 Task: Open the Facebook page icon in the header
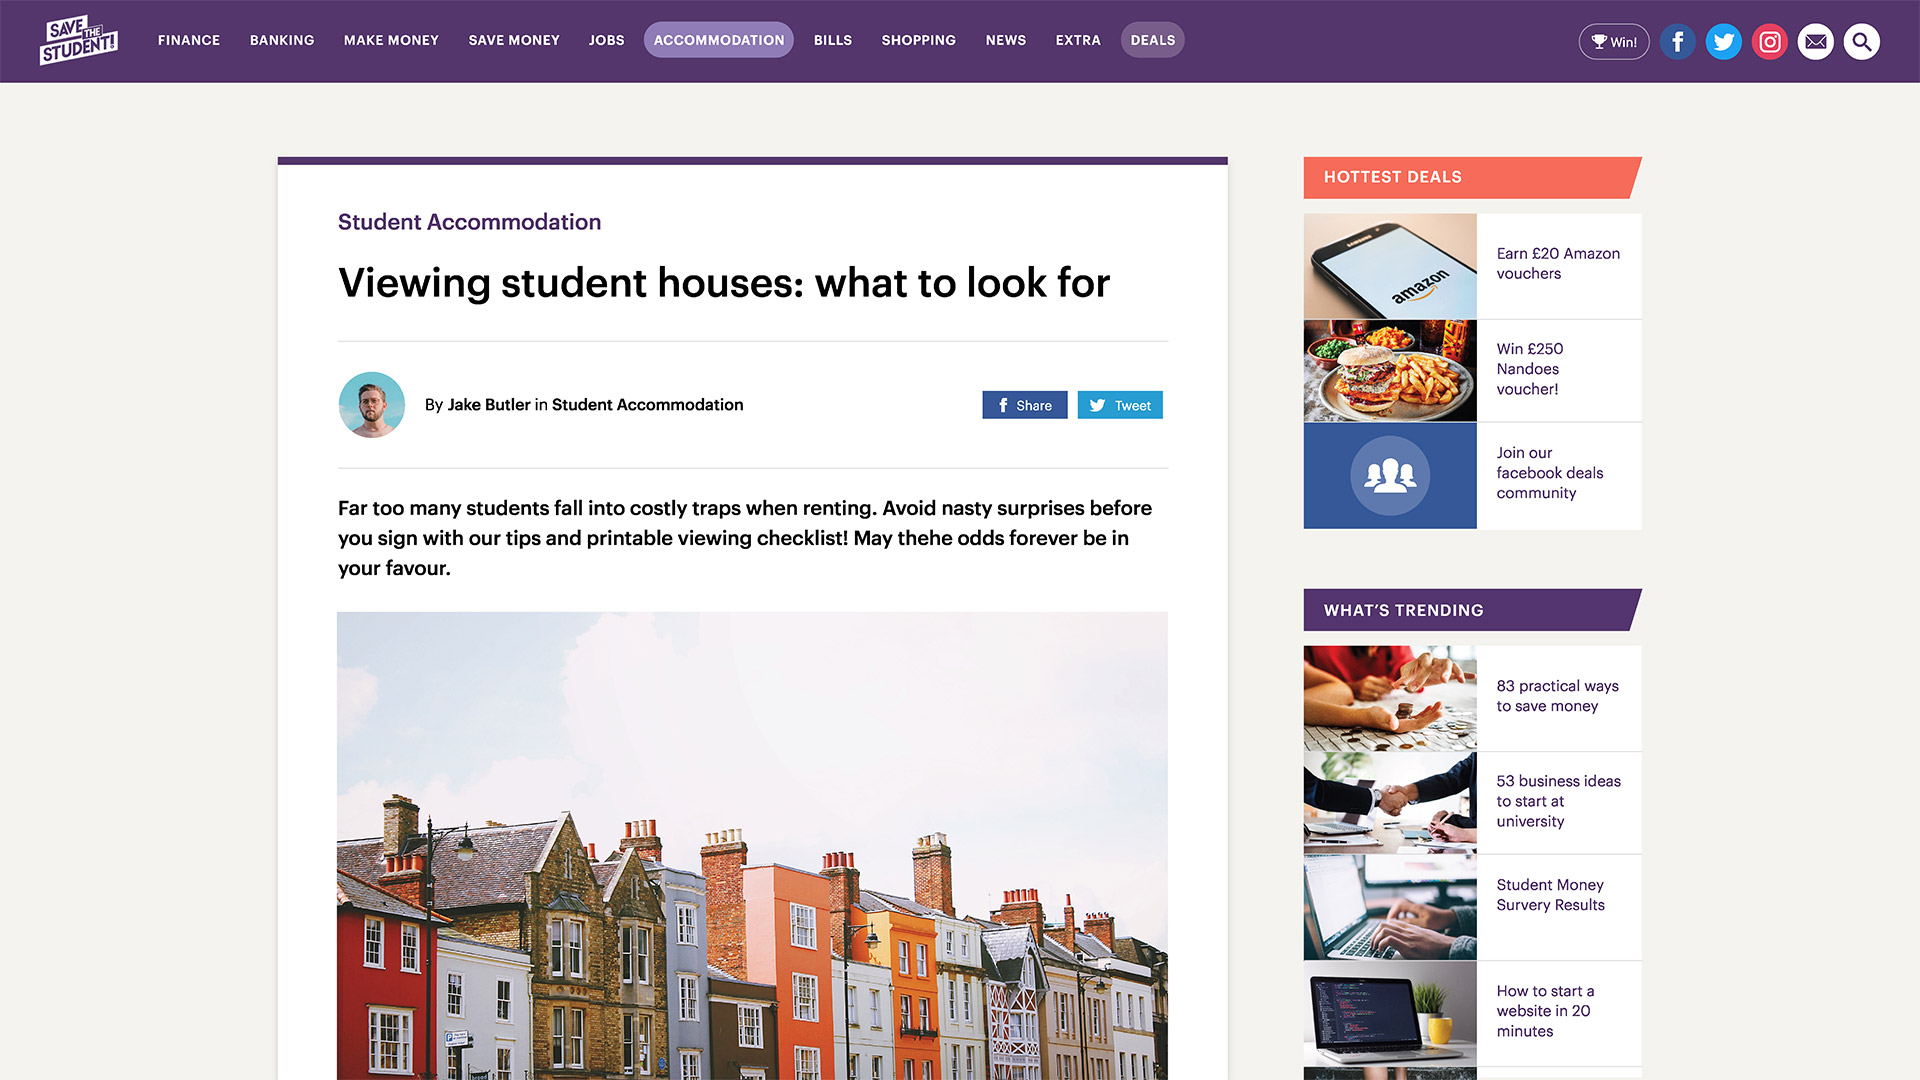pos(1677,41)
